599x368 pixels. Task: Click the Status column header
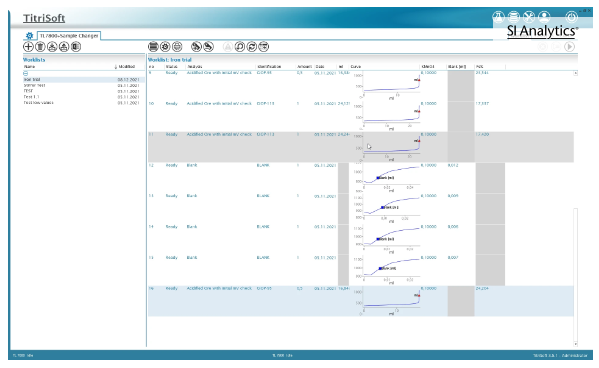tap(172, 66)
